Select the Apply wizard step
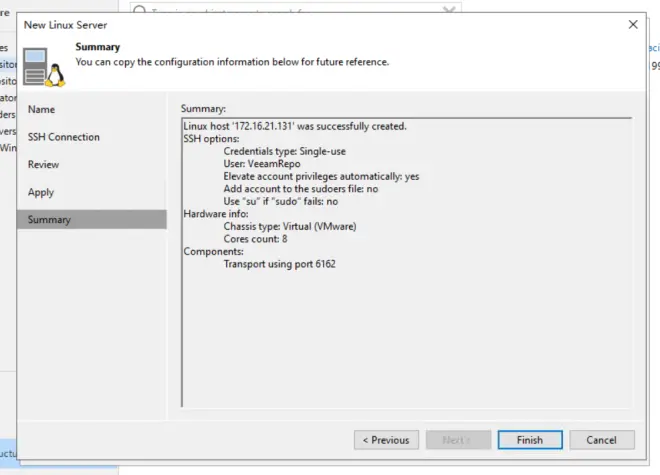The image size is (660, 475). (x=41, y=192)
